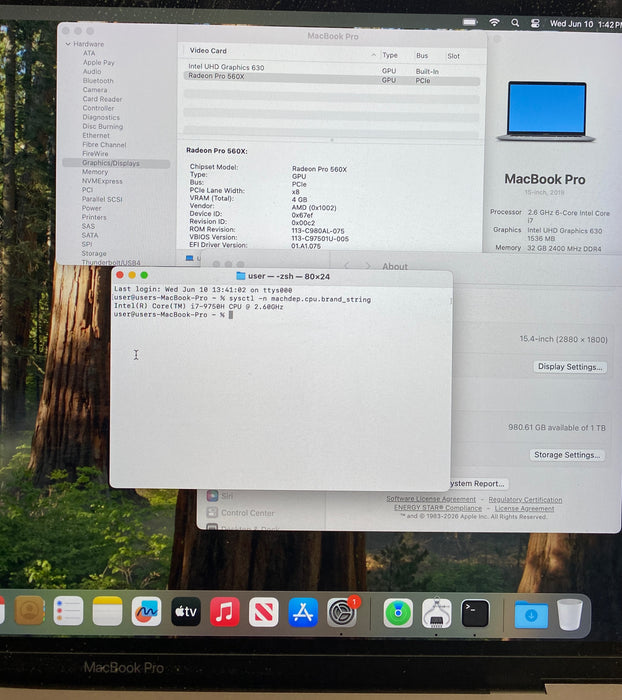Click VRAM (Total) 4 GB value
622x700 pixels.
pyautogui.click(x=299, y=200)
